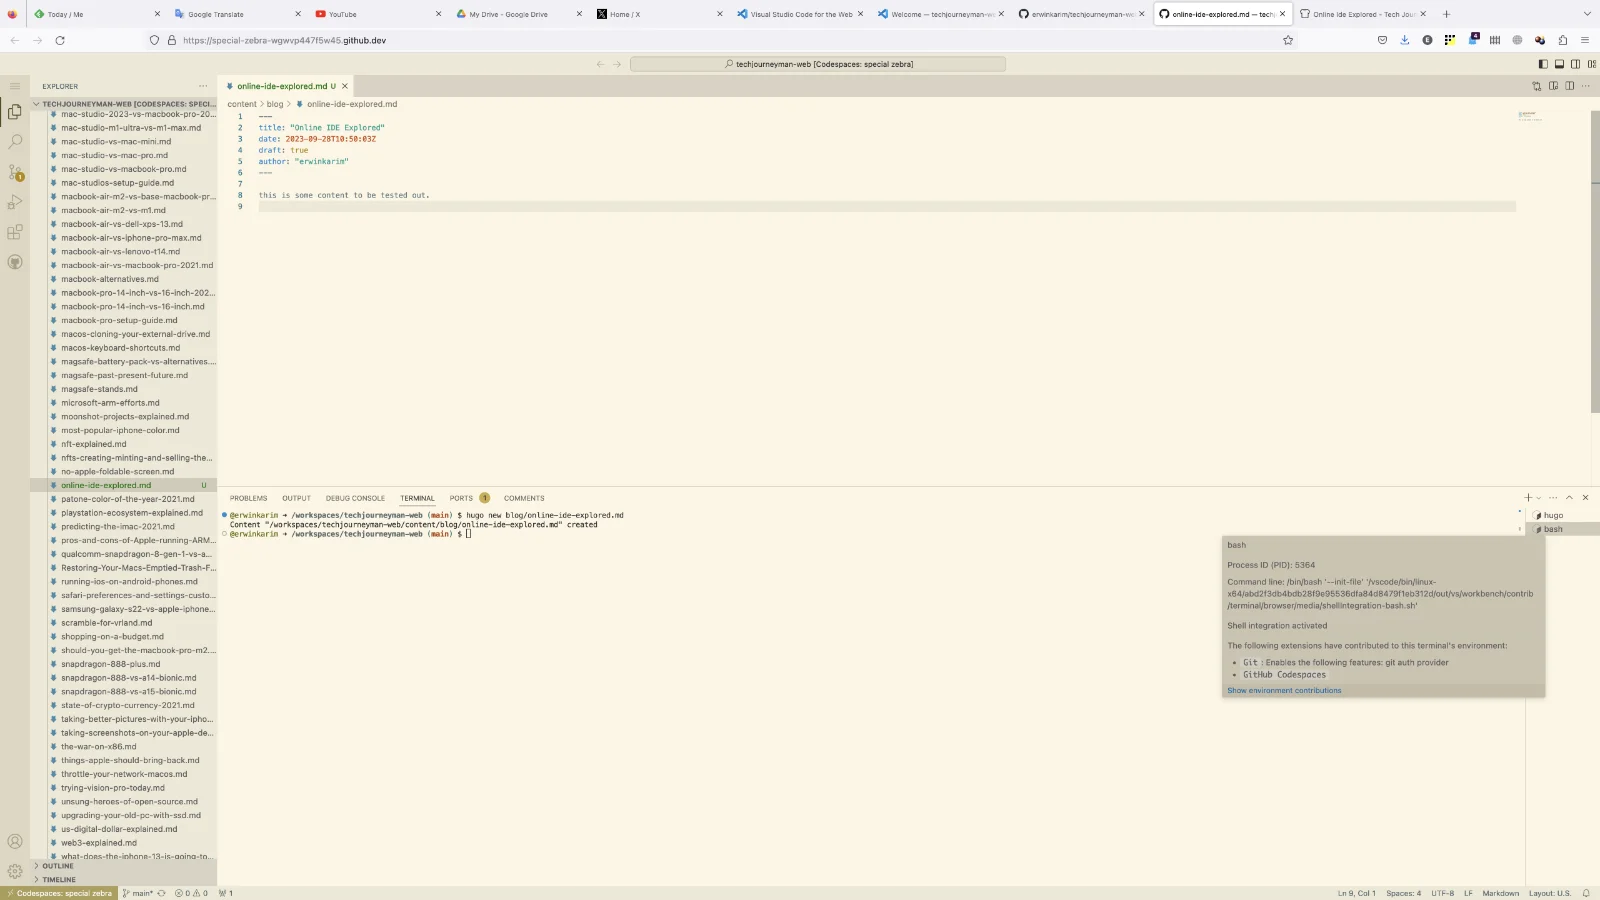Image resolution: width=1600 pixels, height=900 pixels.
Task: Change LF end of line sequence
Action: coord(1468,893)
